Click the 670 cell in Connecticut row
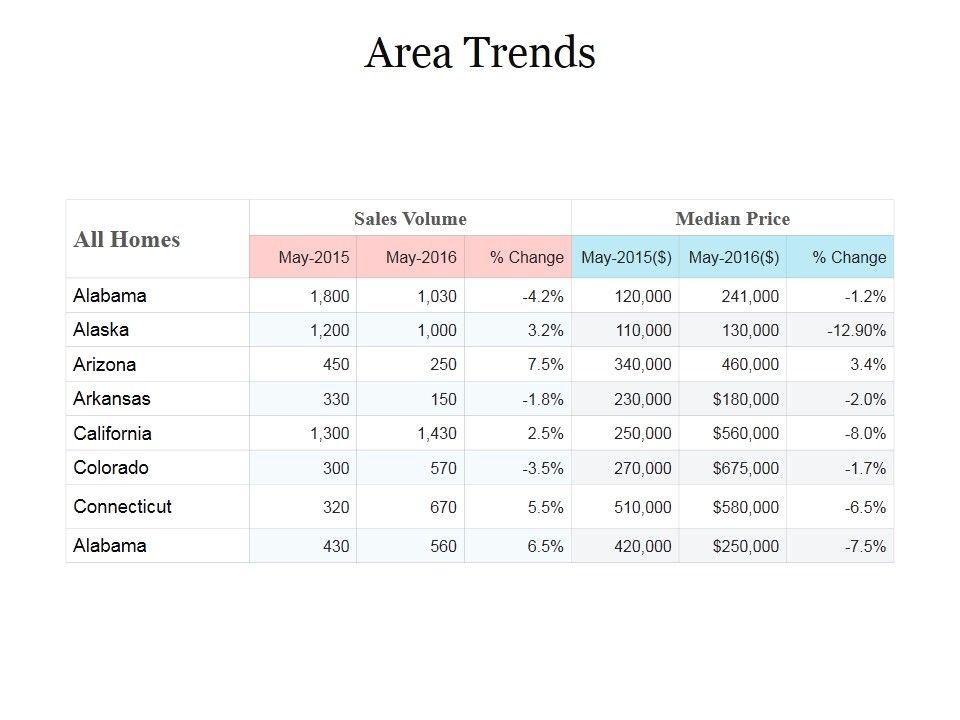This screenshot has height=720, width=960. coord(410,506)
